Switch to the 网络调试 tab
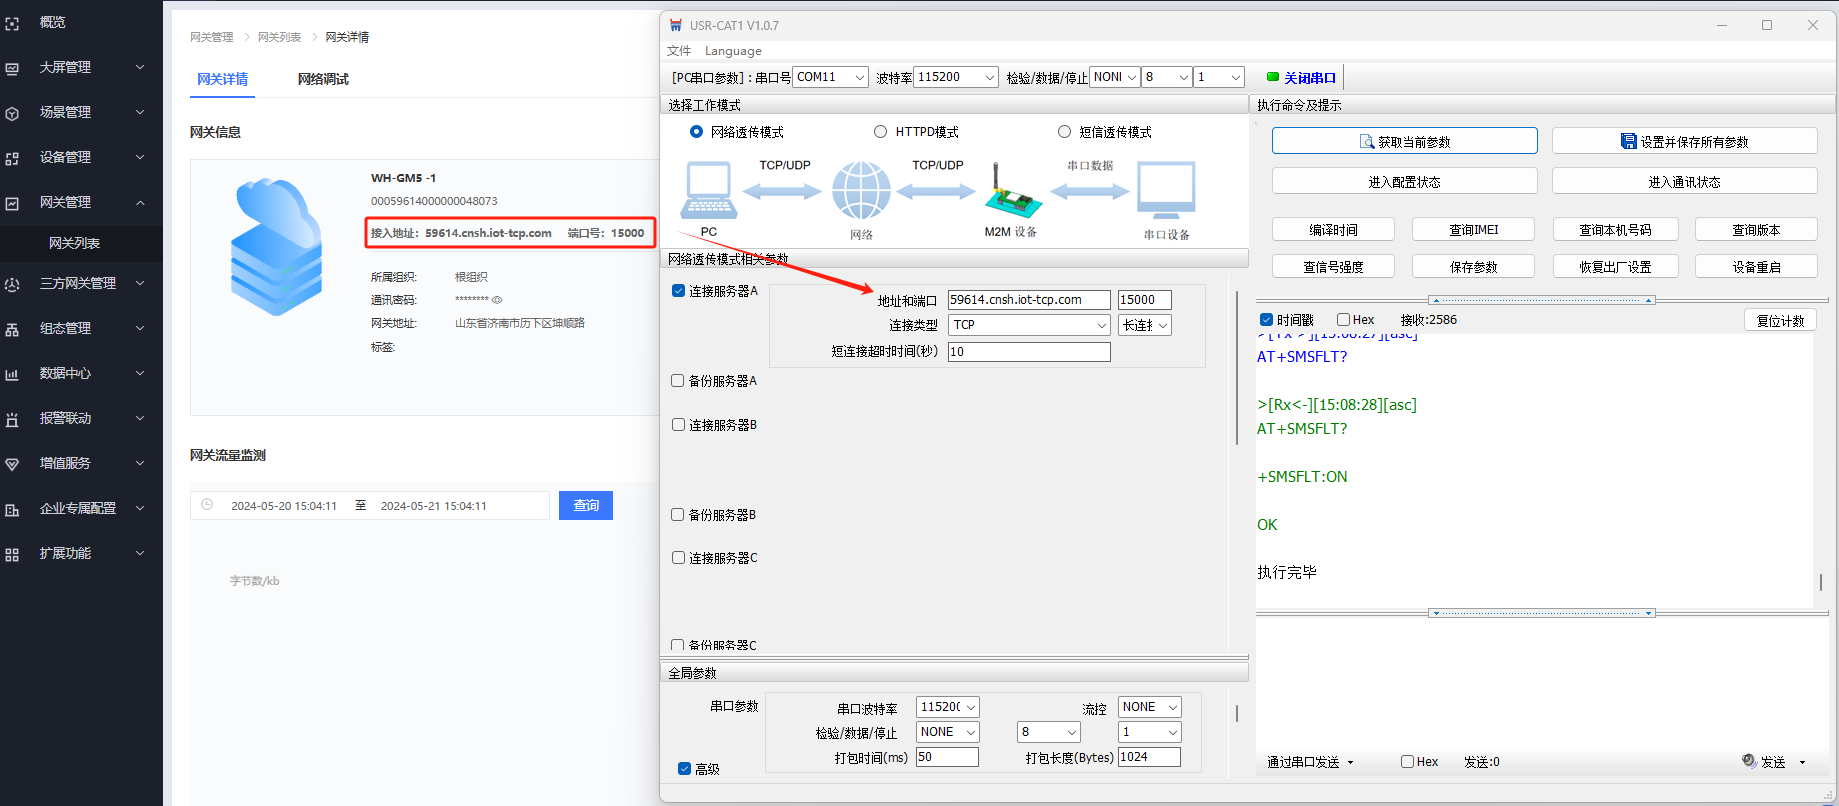The height and width of the screenshot is (806, 1839). click(x=323, y=79)
